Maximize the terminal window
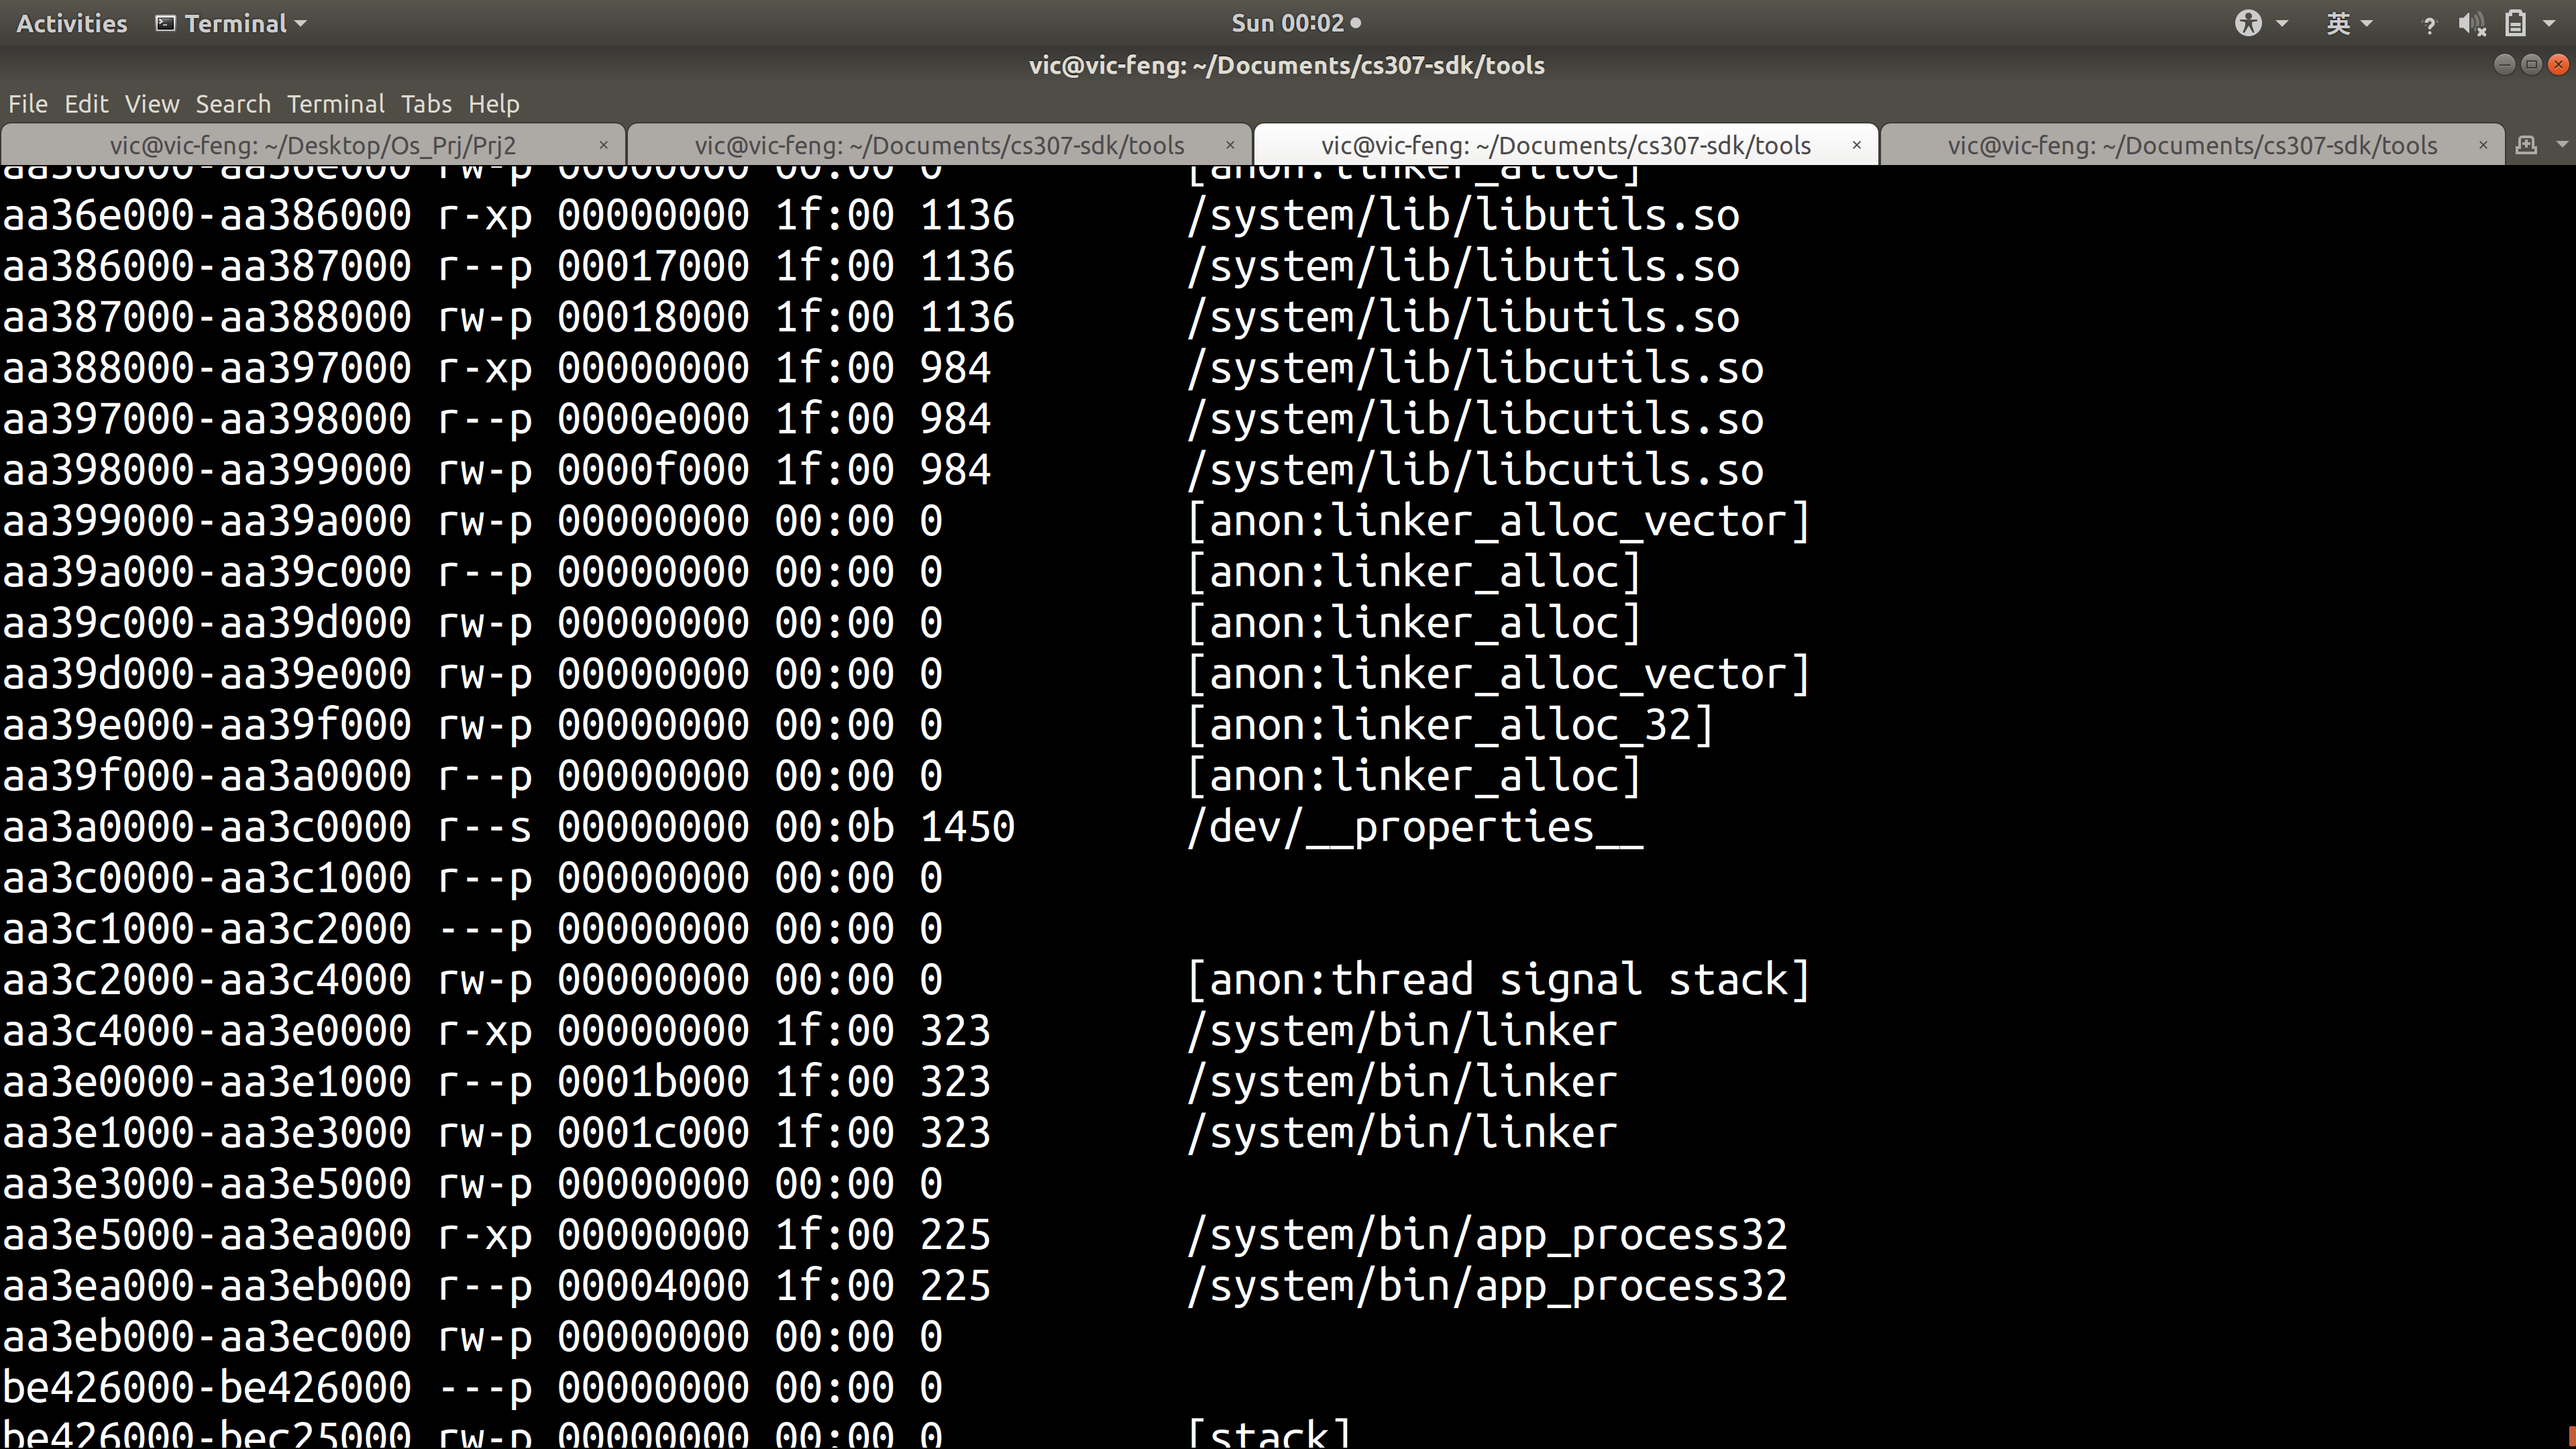The height and width of the screenshot is (1449, 2576). pyautogui.click(x=2531, y=65)
